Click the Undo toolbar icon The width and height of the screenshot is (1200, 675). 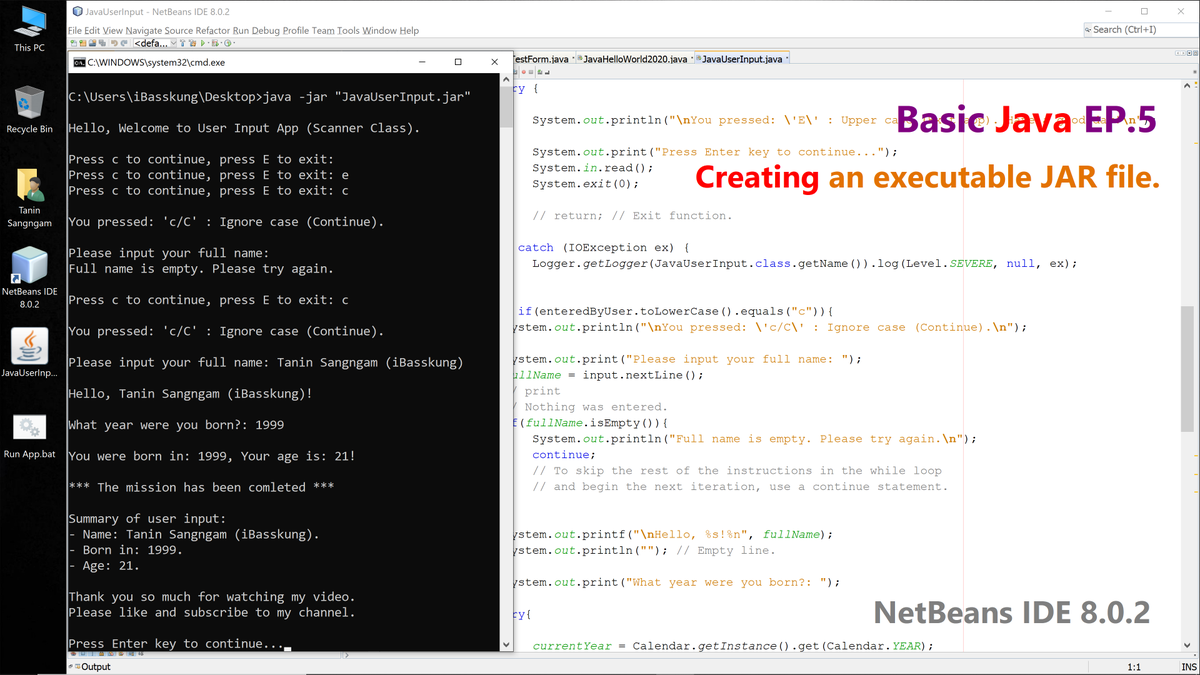tap(114, 43)
